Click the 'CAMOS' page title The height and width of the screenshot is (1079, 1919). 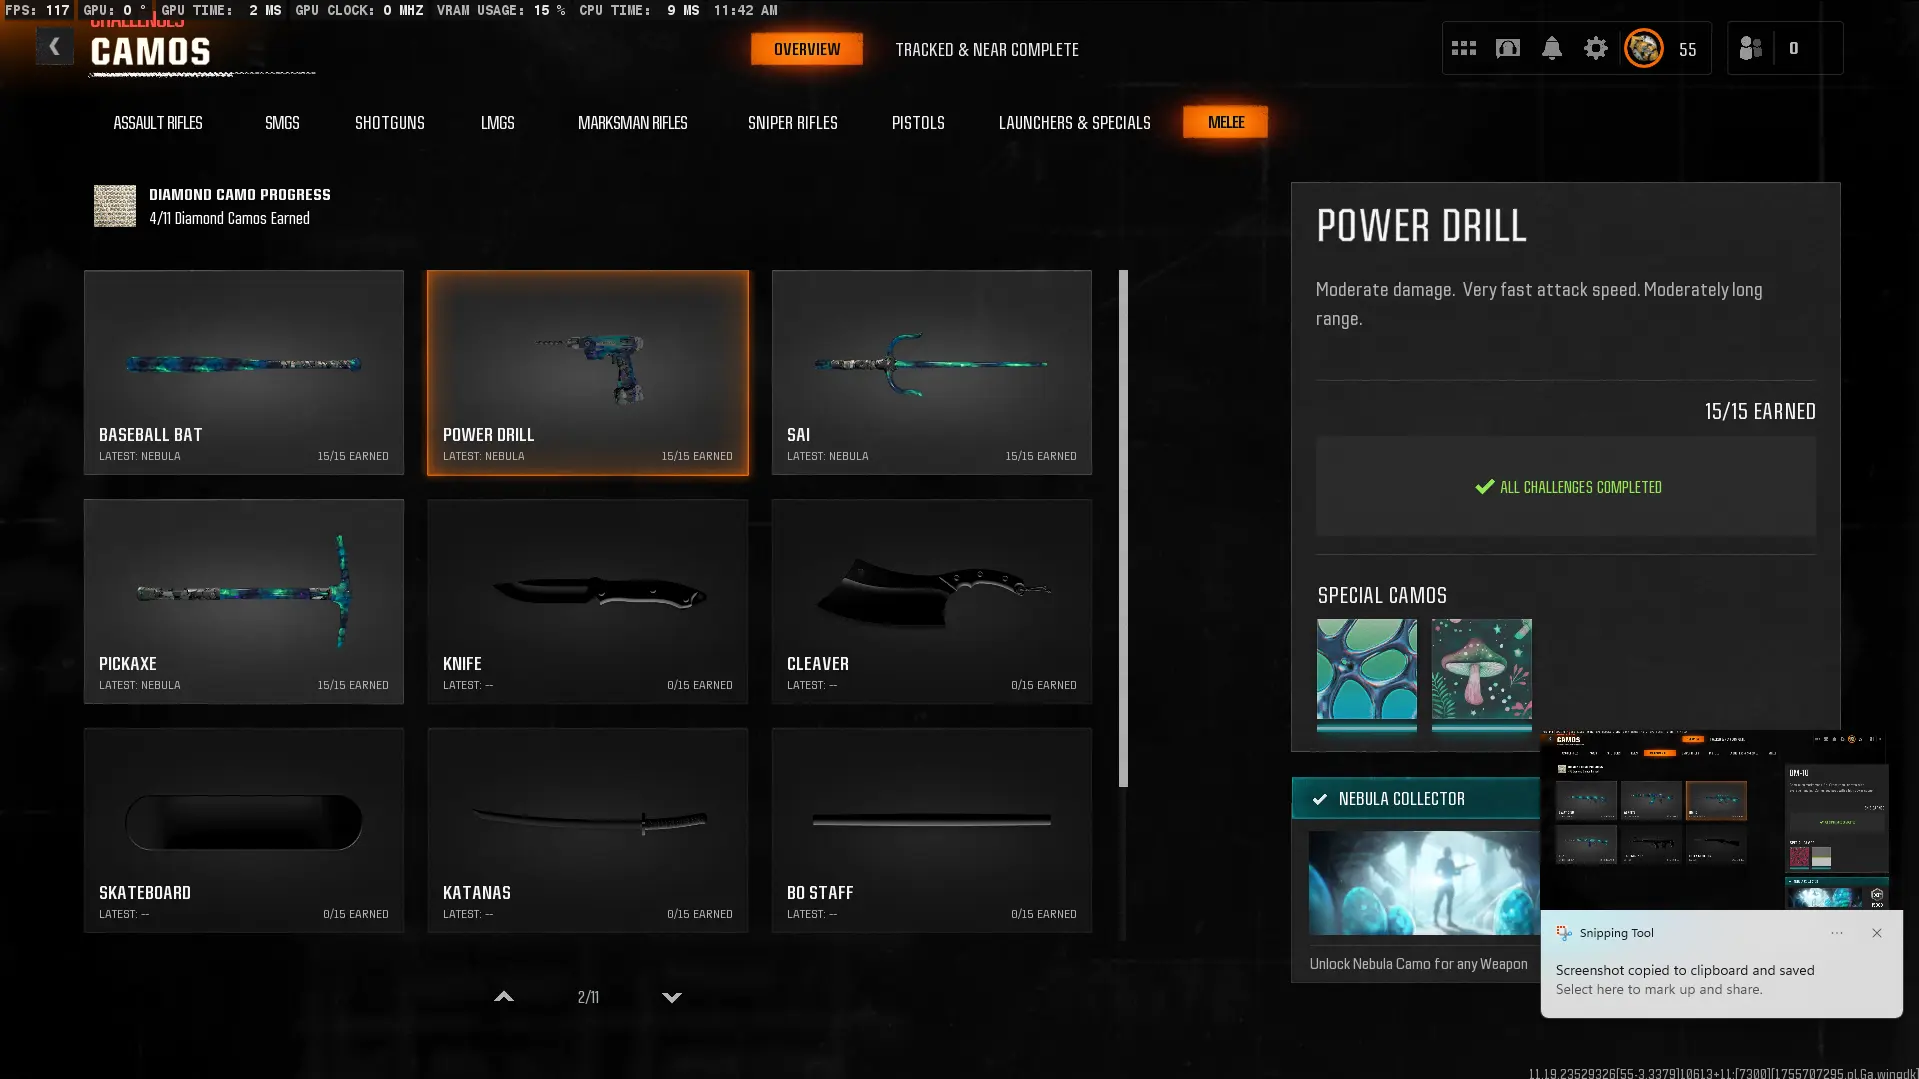(x=151, y=52)
